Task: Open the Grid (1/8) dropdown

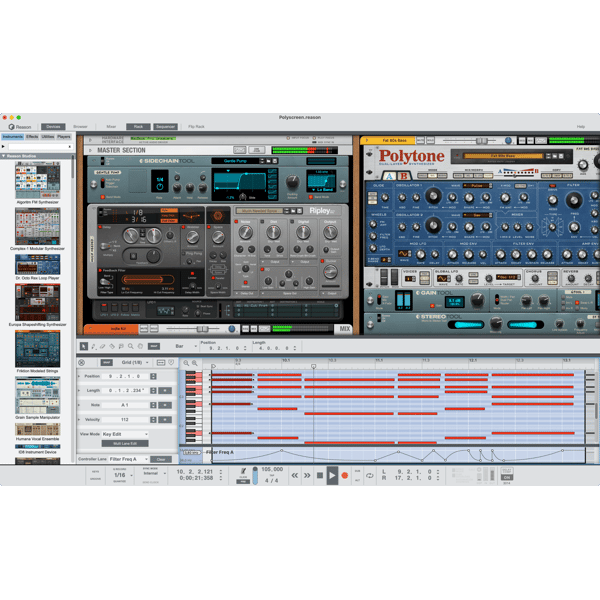Action: coord(135,362)
